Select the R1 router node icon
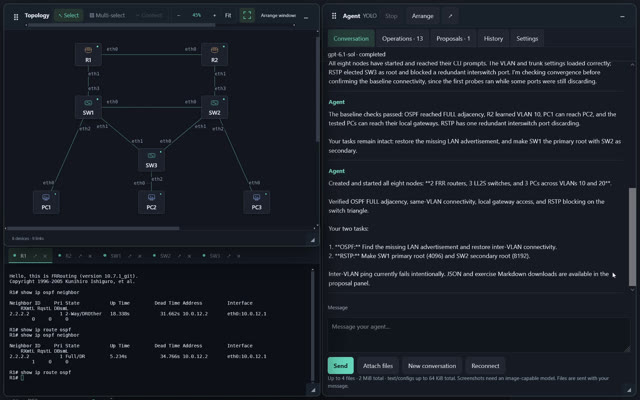 pyautogui.click(x=88, y=54)
